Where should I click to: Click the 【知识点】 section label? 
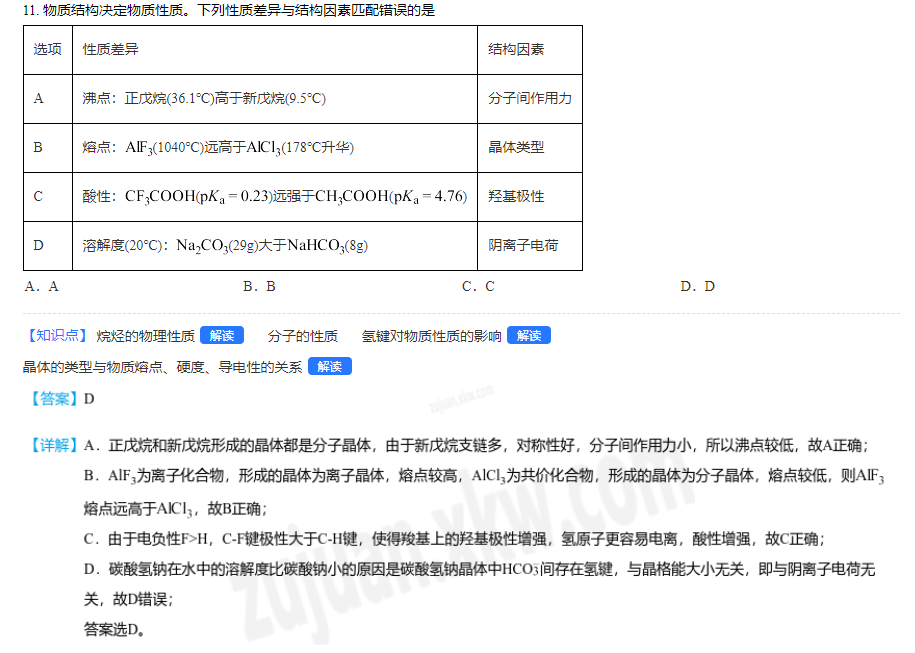tap(56, 336)
